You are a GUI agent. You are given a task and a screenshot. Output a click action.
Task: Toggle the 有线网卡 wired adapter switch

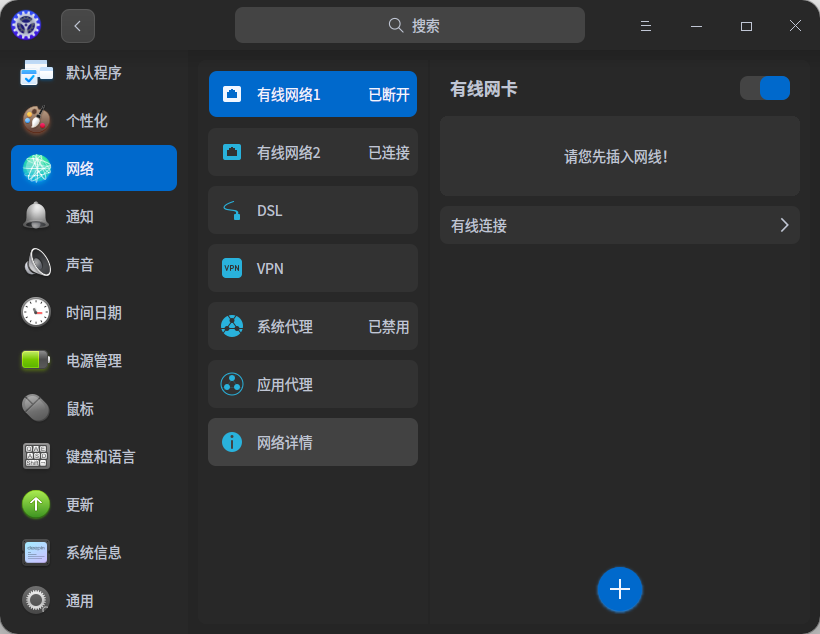[x=764, y=88]
